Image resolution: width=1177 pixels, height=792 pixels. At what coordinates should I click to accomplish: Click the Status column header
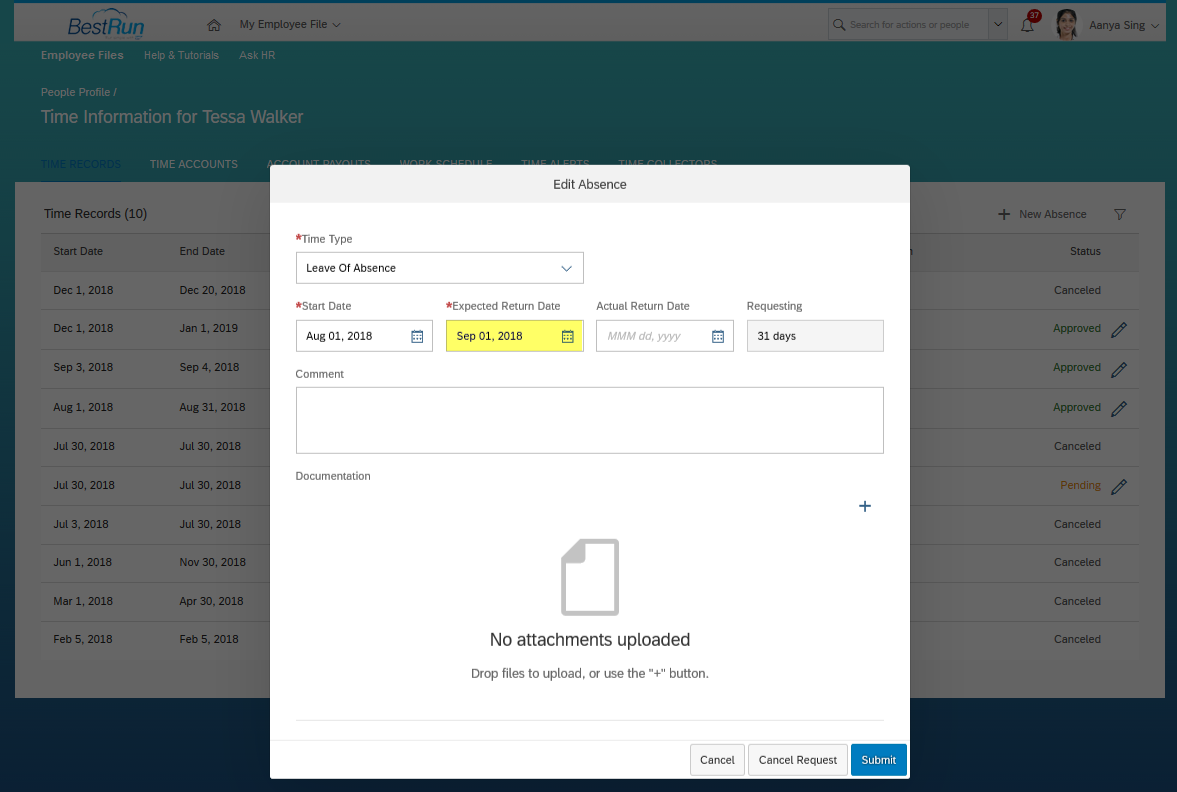pyautogui.click(x=1085, y=251)
